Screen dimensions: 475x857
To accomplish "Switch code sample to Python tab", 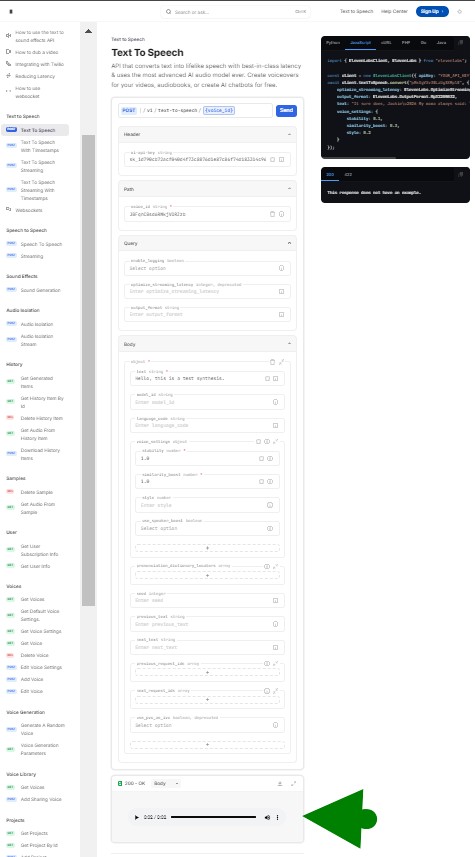I will point(333,42).
